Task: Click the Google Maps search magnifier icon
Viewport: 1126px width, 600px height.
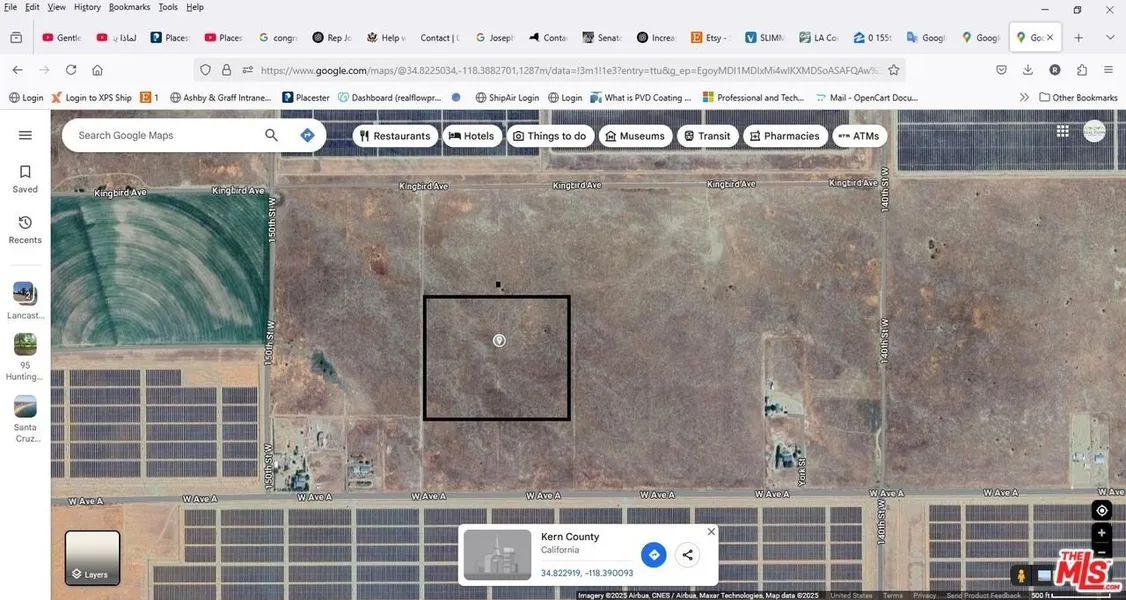Action: (x=271, y=136)
